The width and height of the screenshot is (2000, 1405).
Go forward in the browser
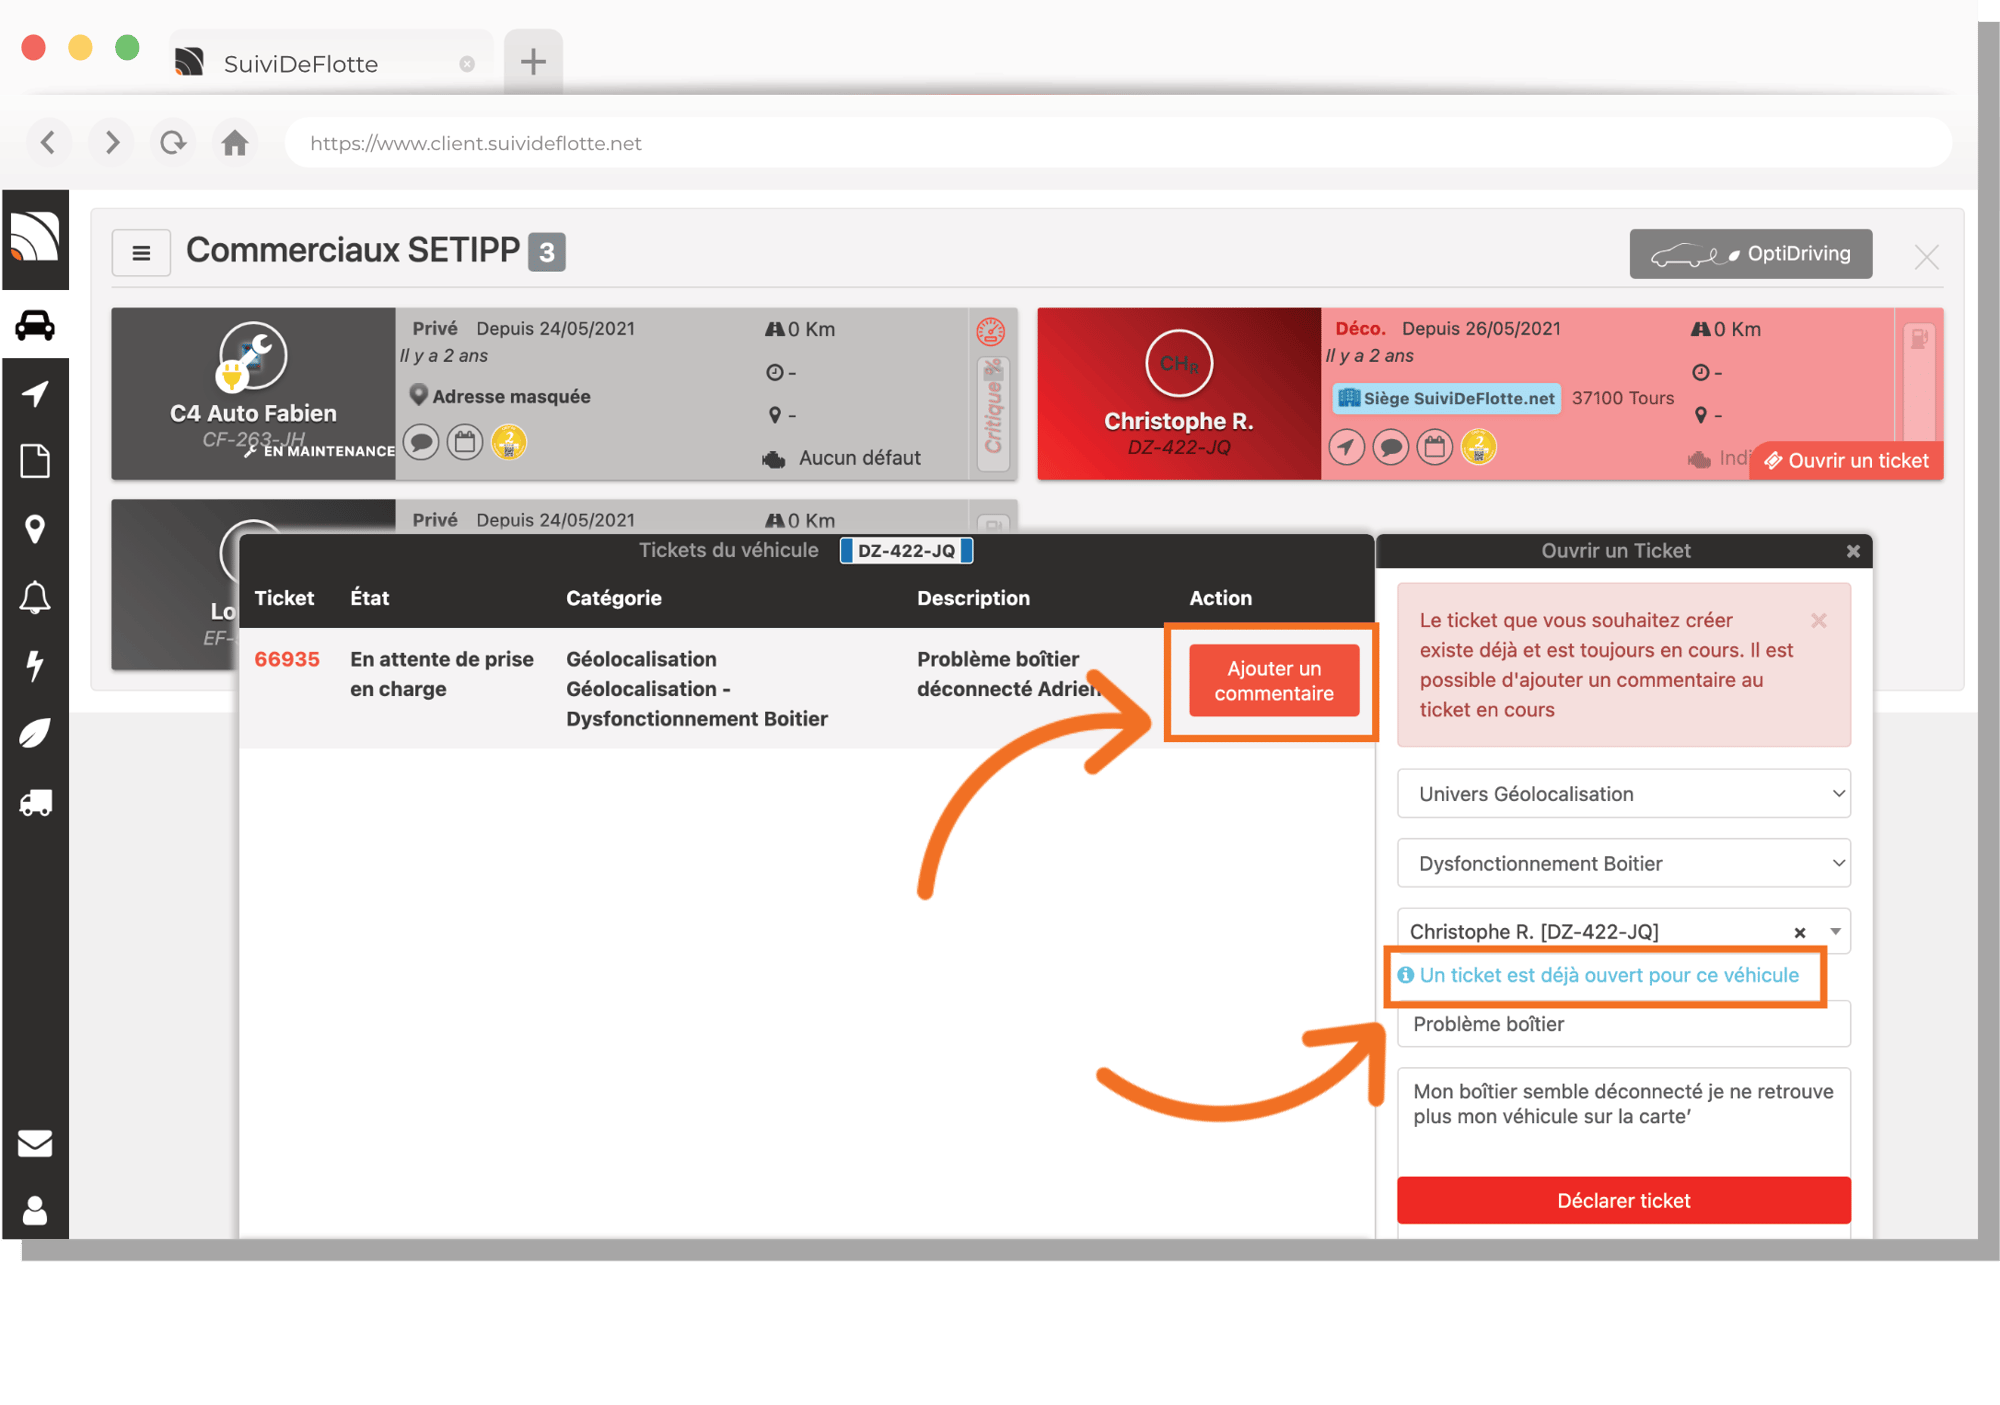pos(111,142)
